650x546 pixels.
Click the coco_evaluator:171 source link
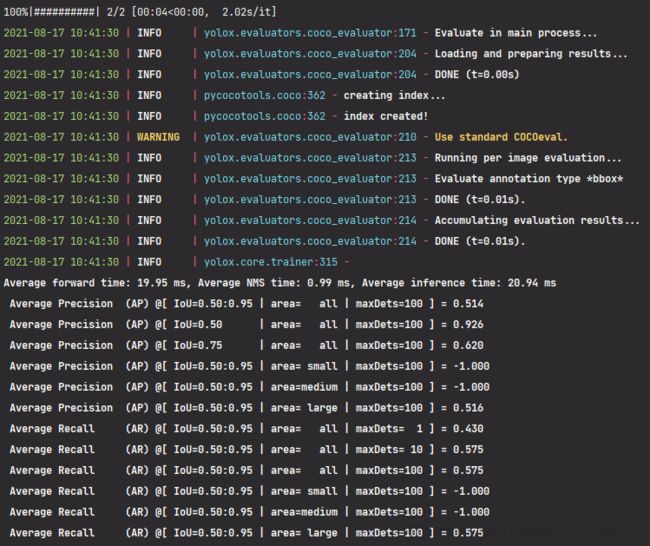tap(310, 33)
